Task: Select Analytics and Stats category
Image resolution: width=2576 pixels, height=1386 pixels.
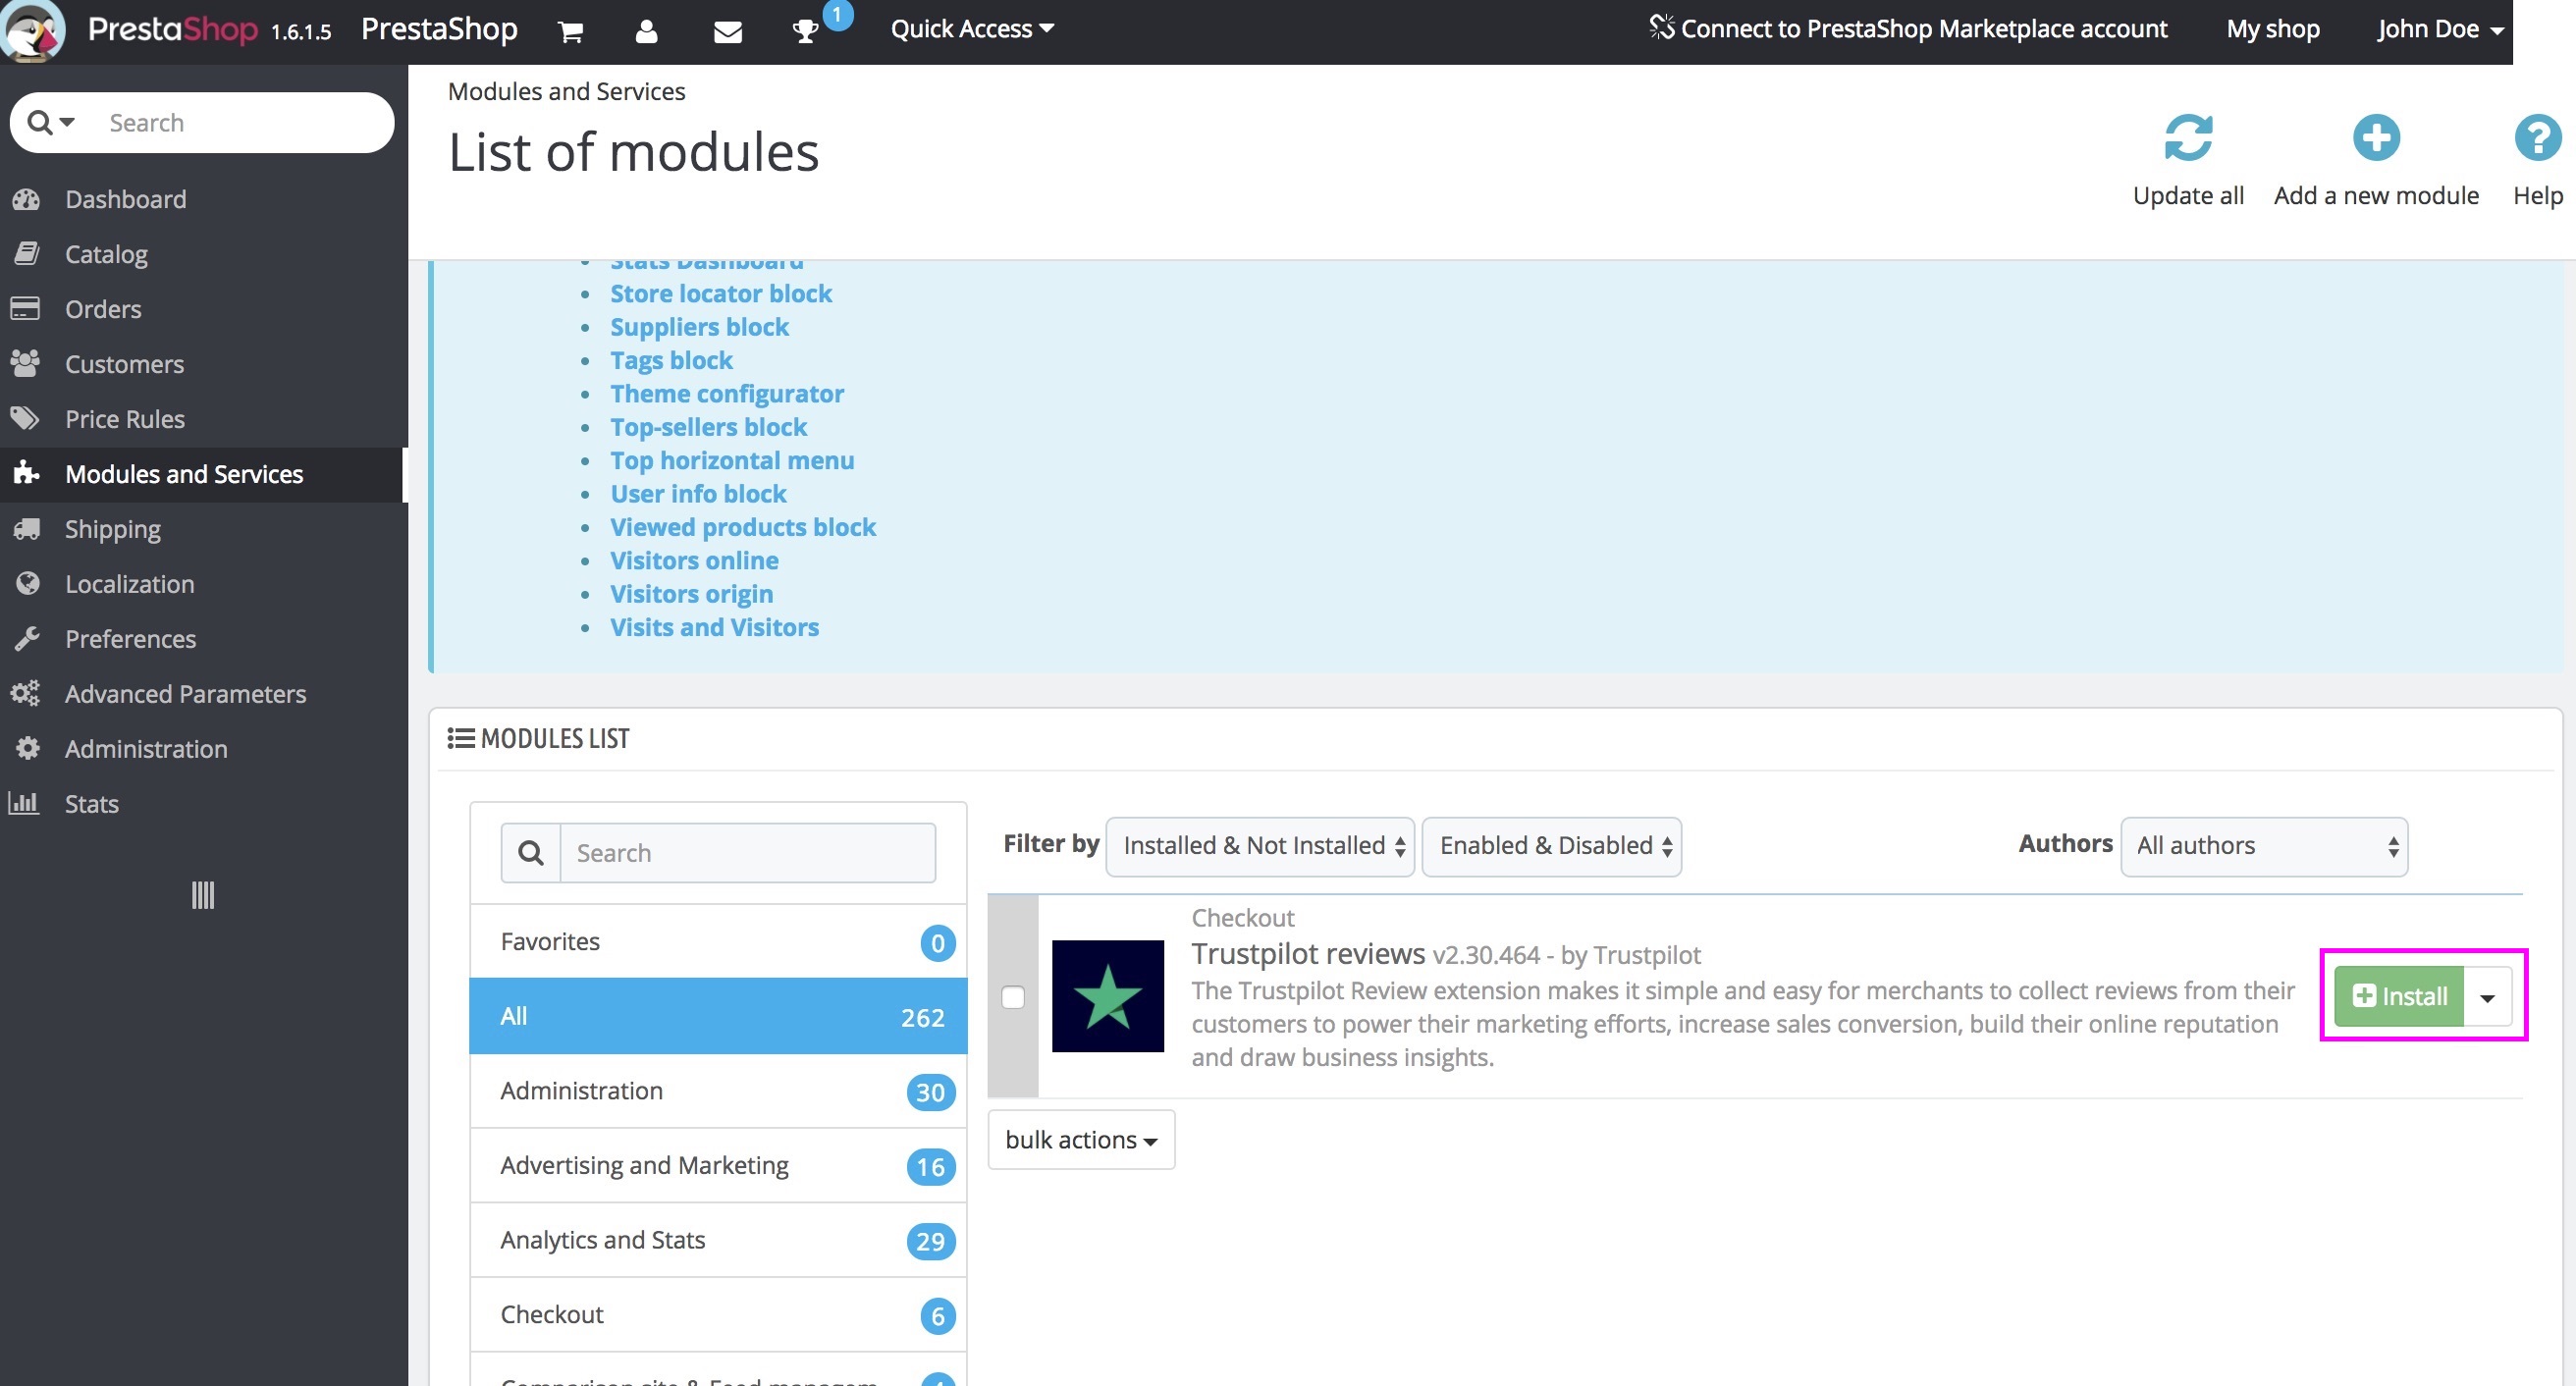Action: coord(718,1240)
